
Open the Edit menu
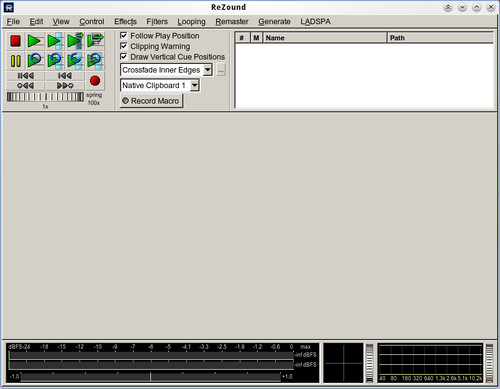click(x=36, y=22)
